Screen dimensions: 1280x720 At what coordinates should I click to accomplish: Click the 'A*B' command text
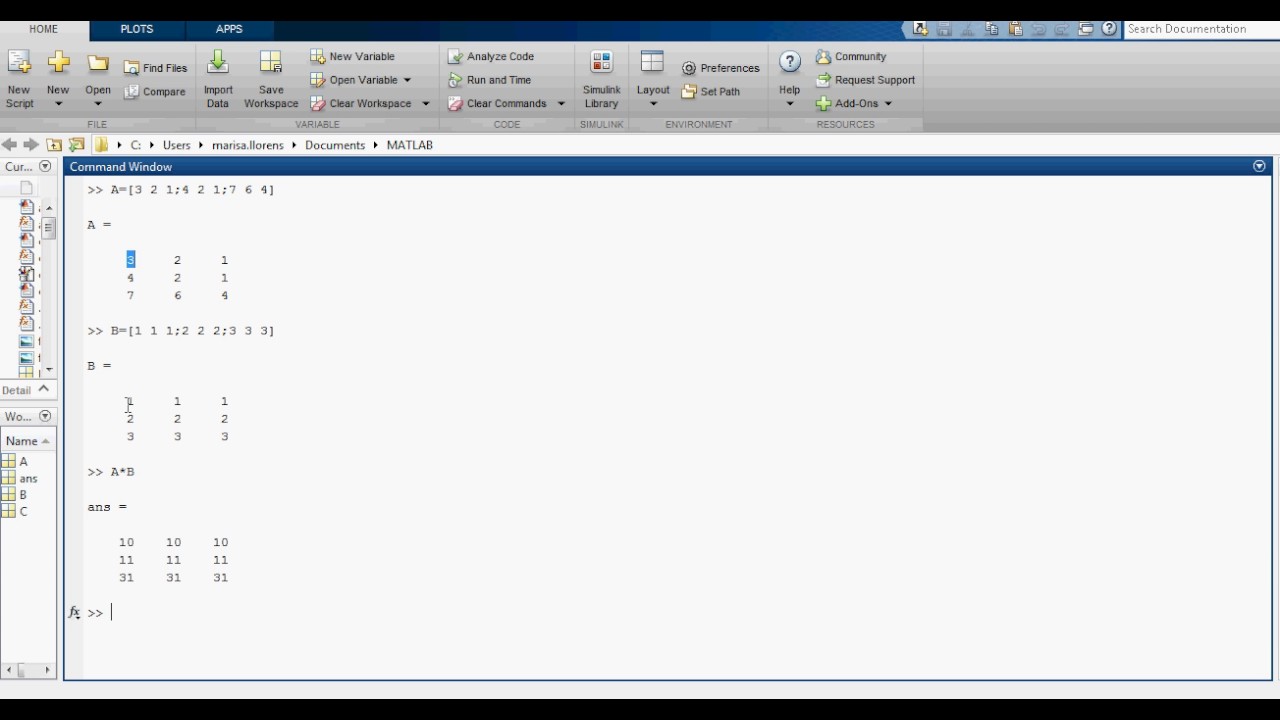(122, 472)
